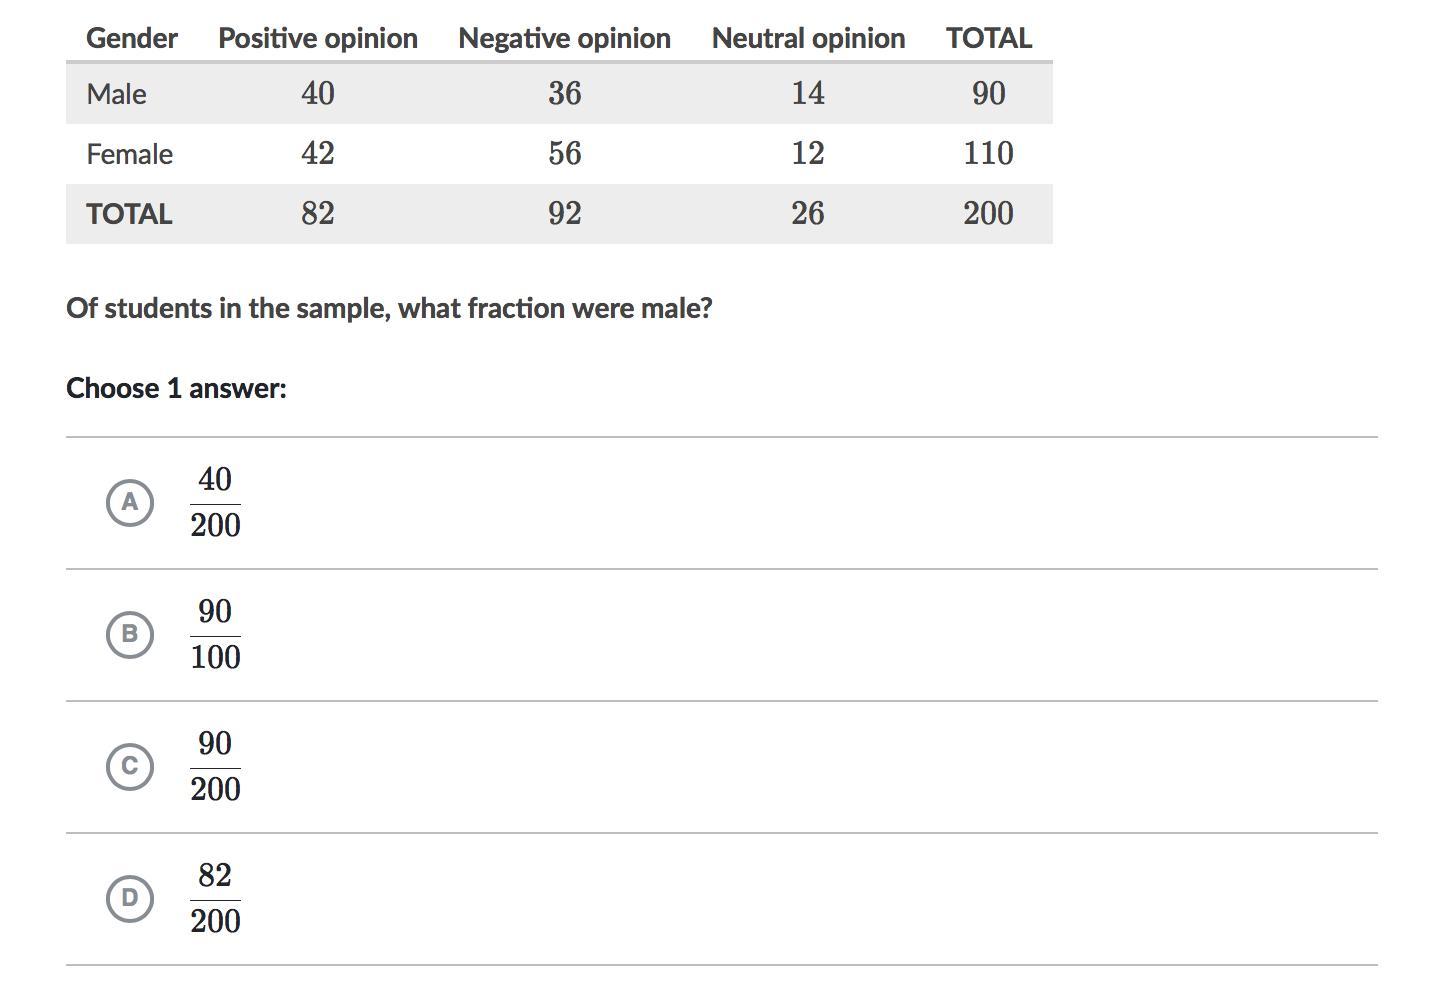This screenshot has width=1442, height=996.
Task: Mark option D as the answer
Action: tap(130, 898)
